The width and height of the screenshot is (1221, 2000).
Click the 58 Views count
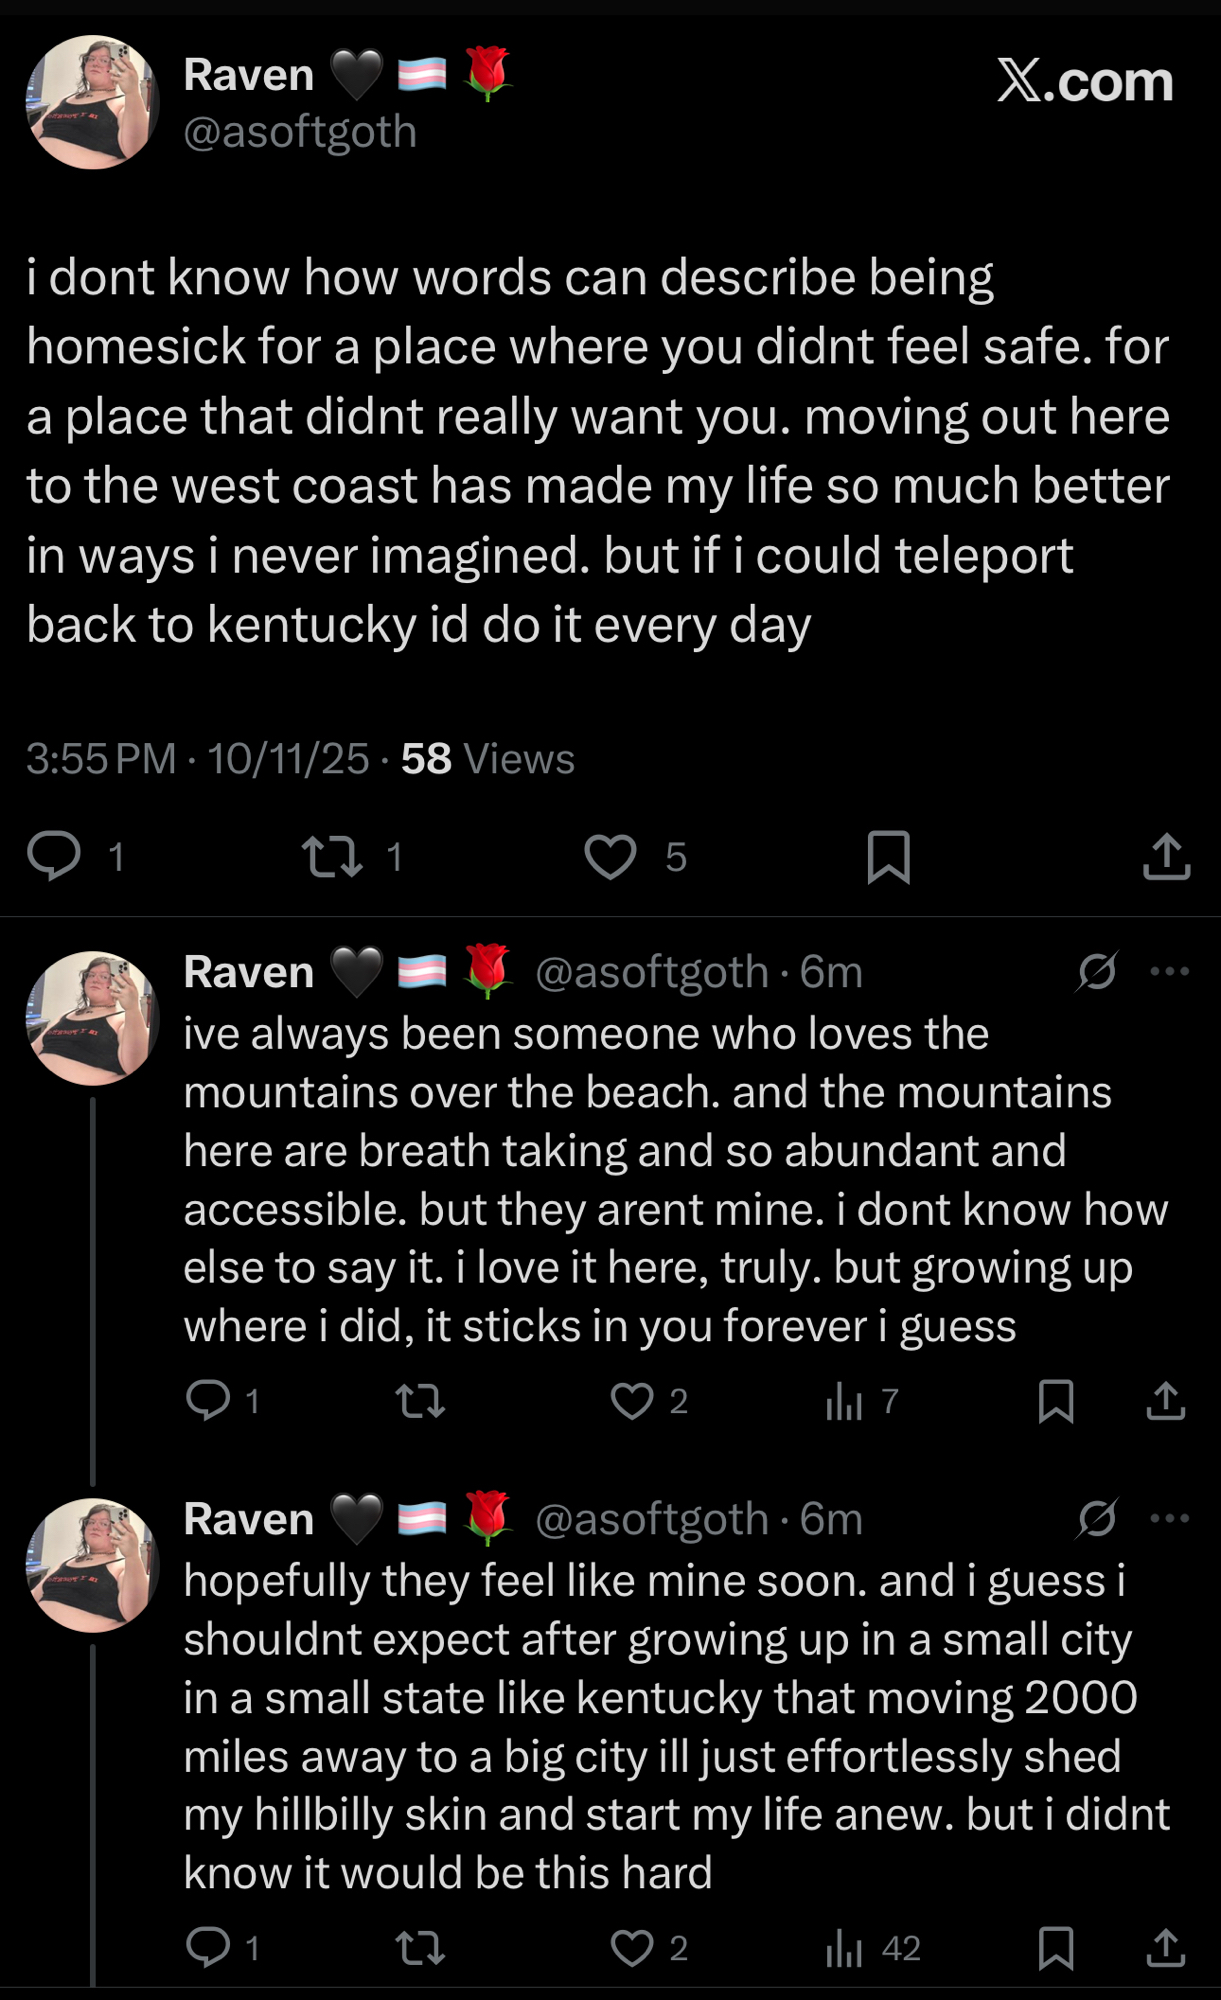[487, 759]
